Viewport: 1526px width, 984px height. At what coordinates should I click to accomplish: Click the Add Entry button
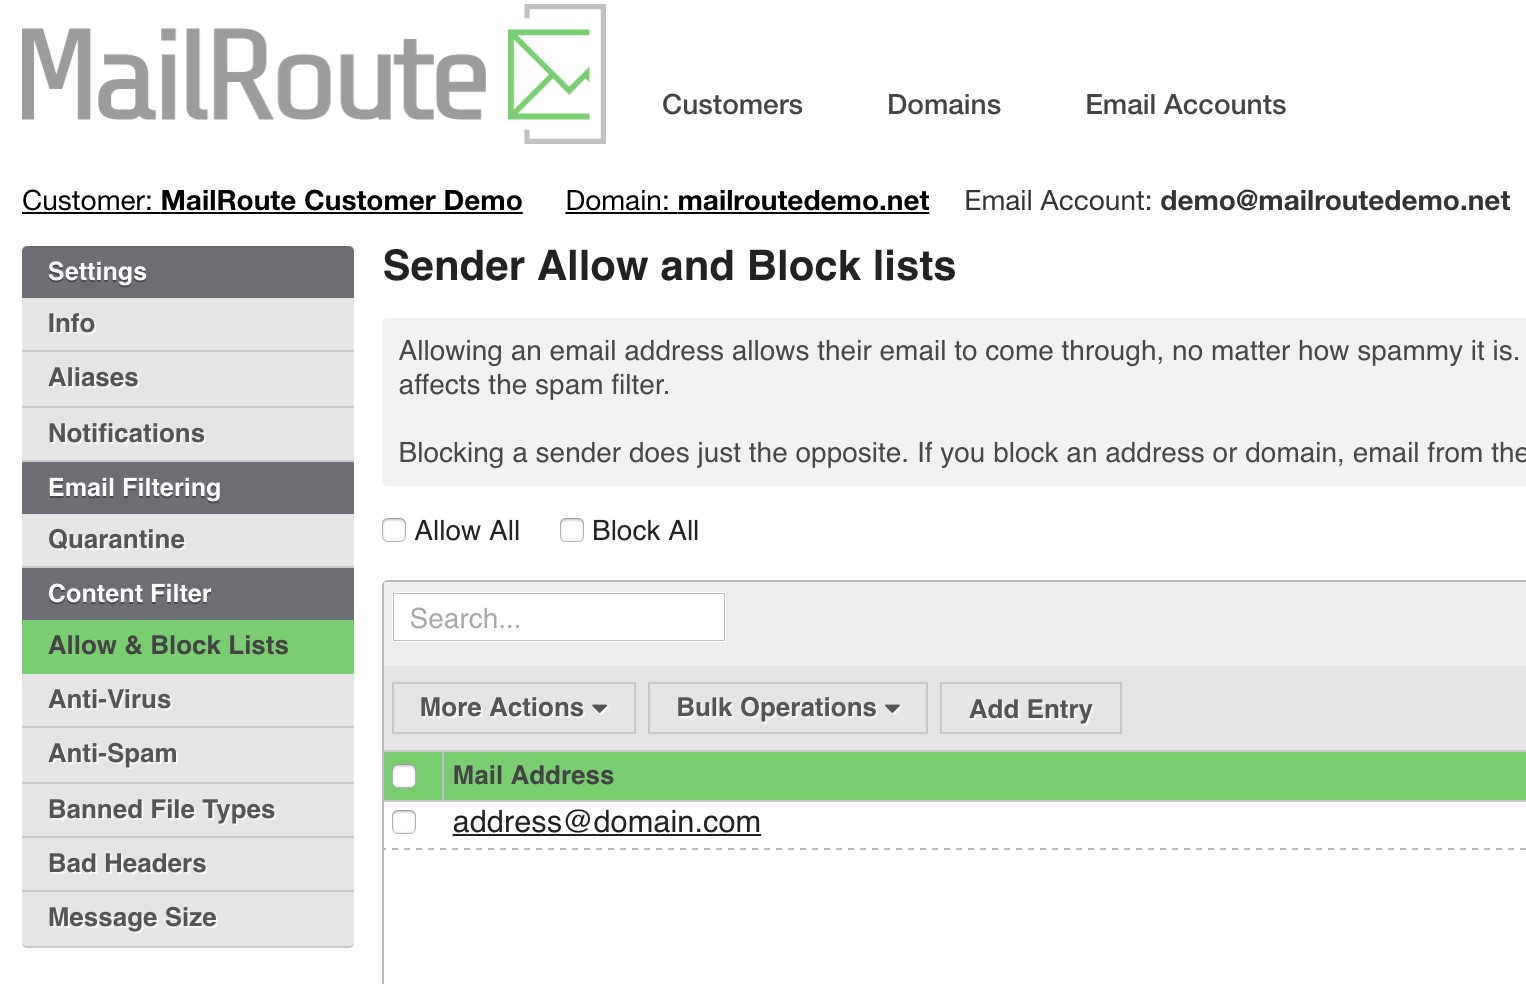pos(1031,708)
